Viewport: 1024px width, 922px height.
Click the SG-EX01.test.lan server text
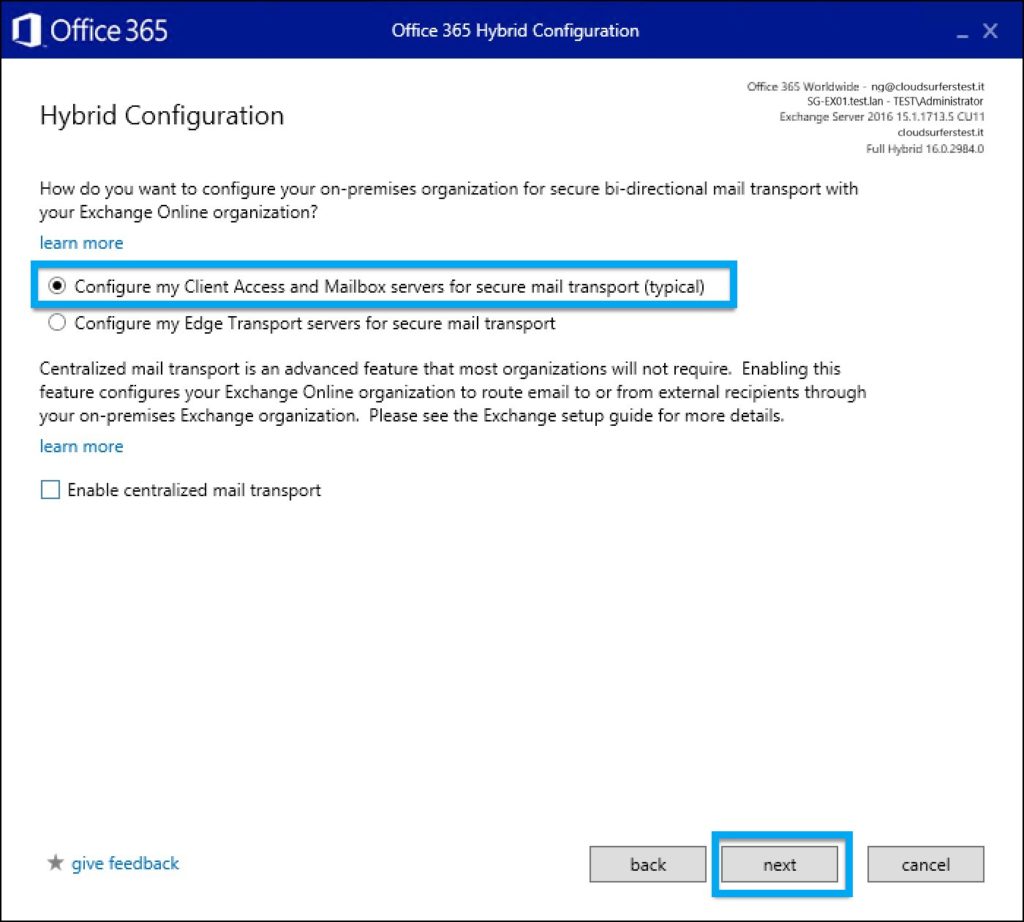[x=845, y=101]
